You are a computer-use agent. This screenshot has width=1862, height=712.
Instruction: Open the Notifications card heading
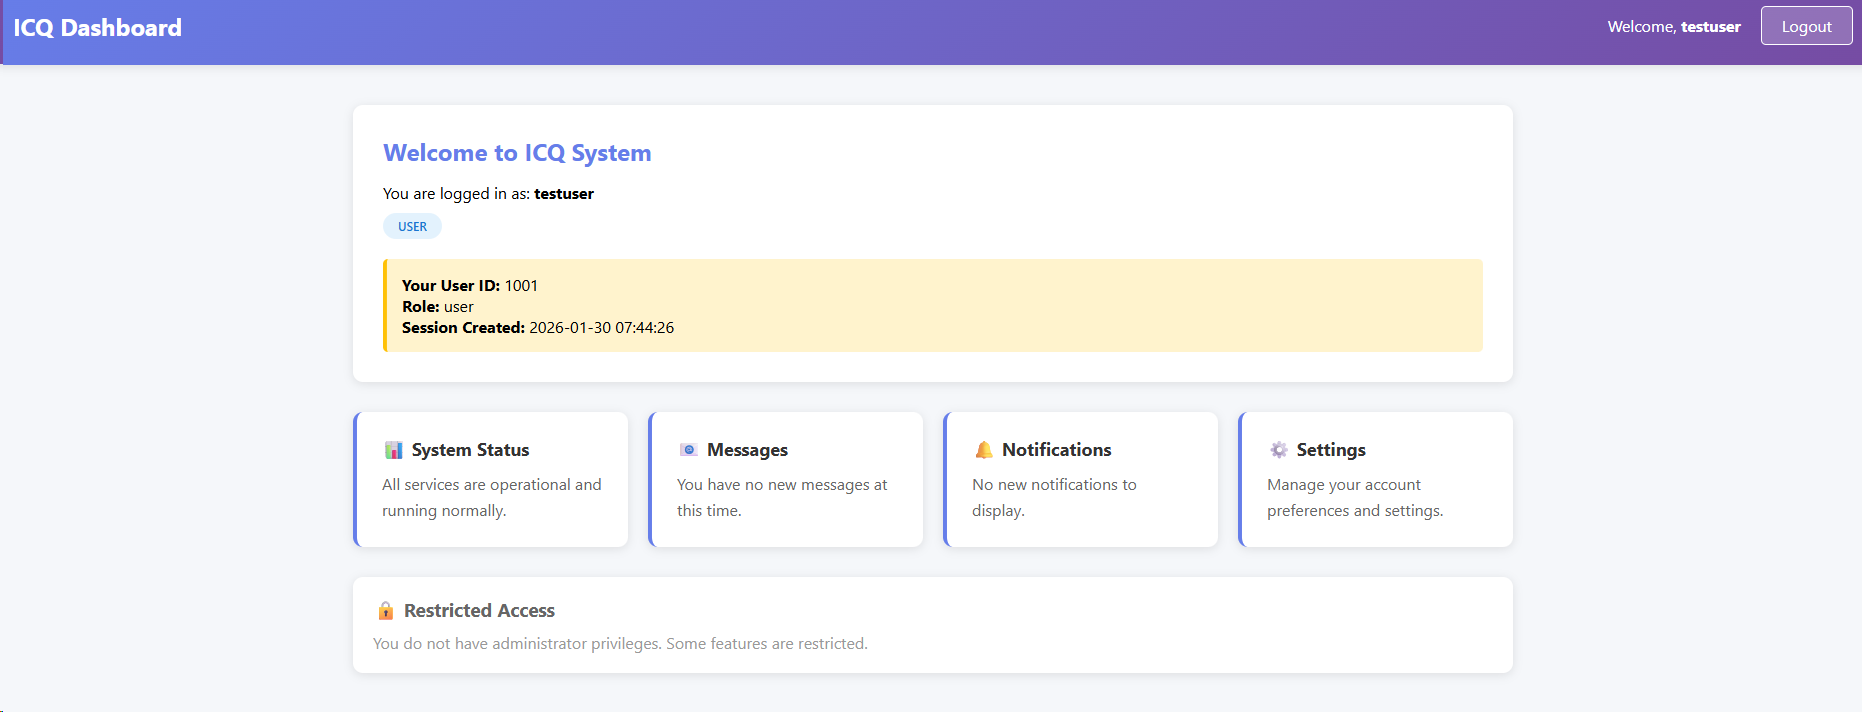tap(1056, 450)
